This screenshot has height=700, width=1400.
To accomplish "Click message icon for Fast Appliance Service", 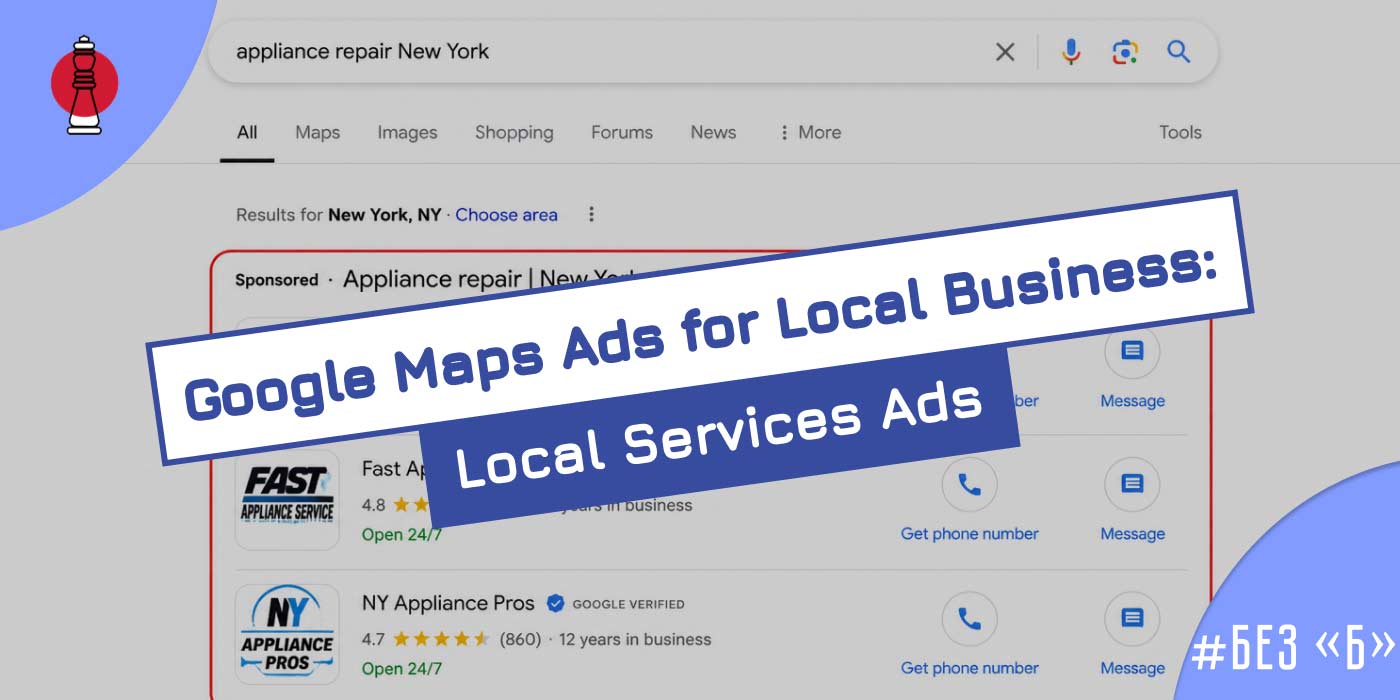I will point(1132,485).
